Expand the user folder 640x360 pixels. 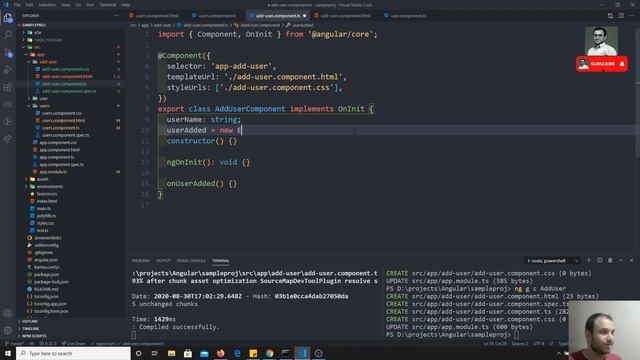tap(44, 98)
